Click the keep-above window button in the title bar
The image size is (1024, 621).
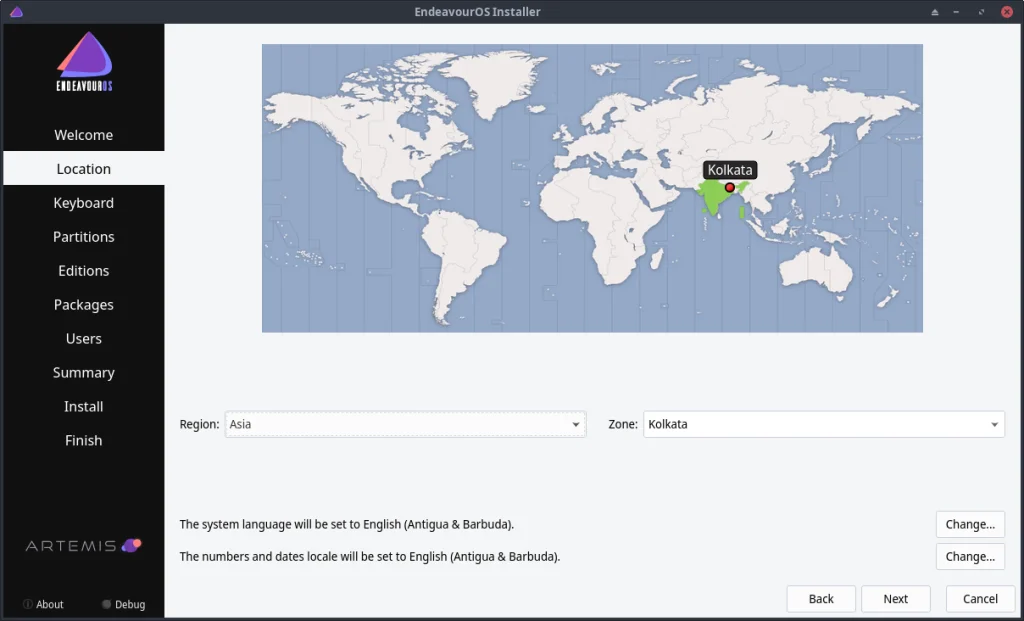tap(935, 12)
